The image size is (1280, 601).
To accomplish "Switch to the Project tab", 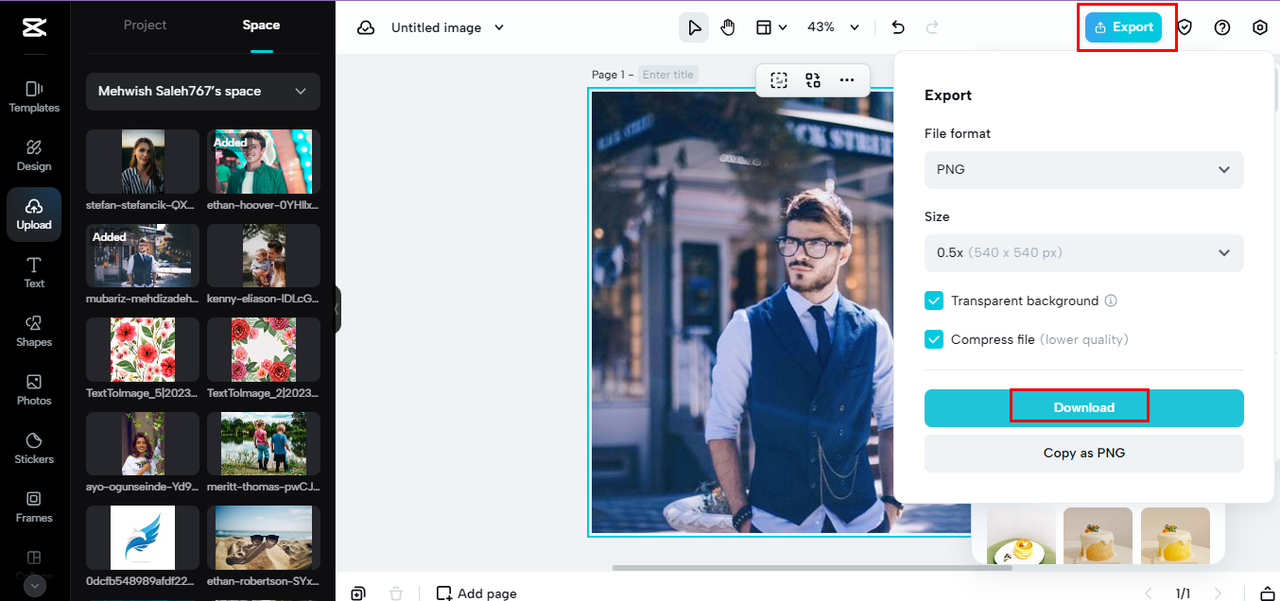I will pyautogui.click(x=145, y=25).
